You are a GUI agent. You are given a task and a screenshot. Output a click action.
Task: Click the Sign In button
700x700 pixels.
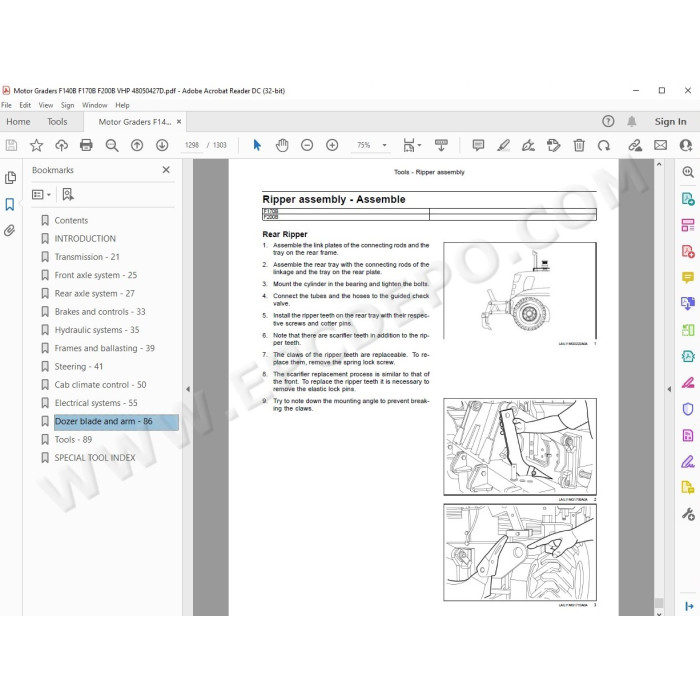(670, 121)
